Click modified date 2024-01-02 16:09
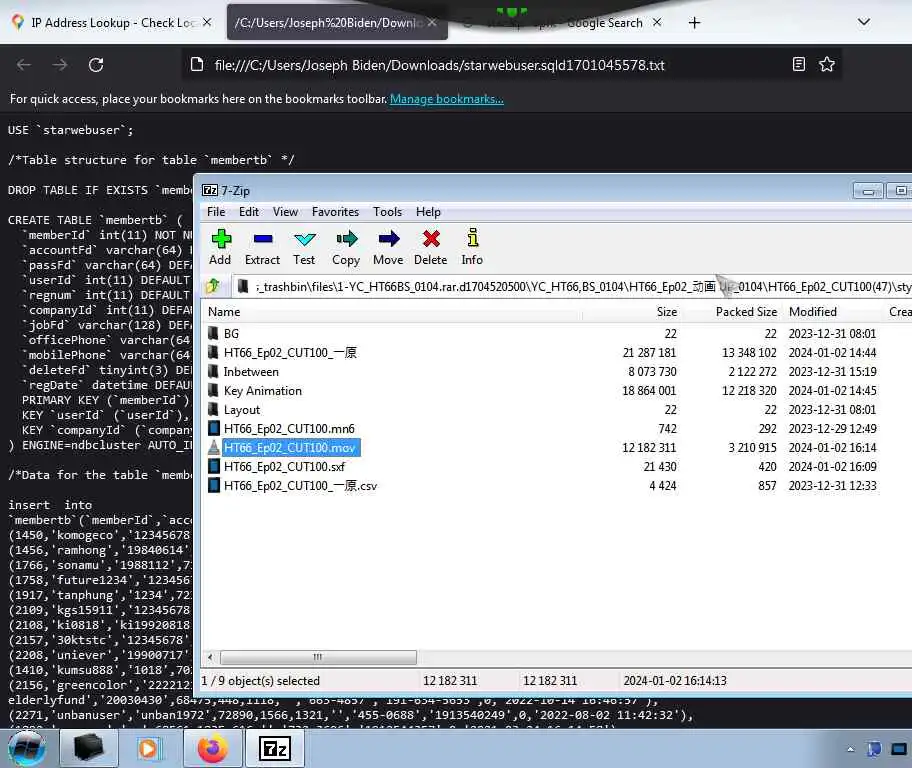 point(832,467)
